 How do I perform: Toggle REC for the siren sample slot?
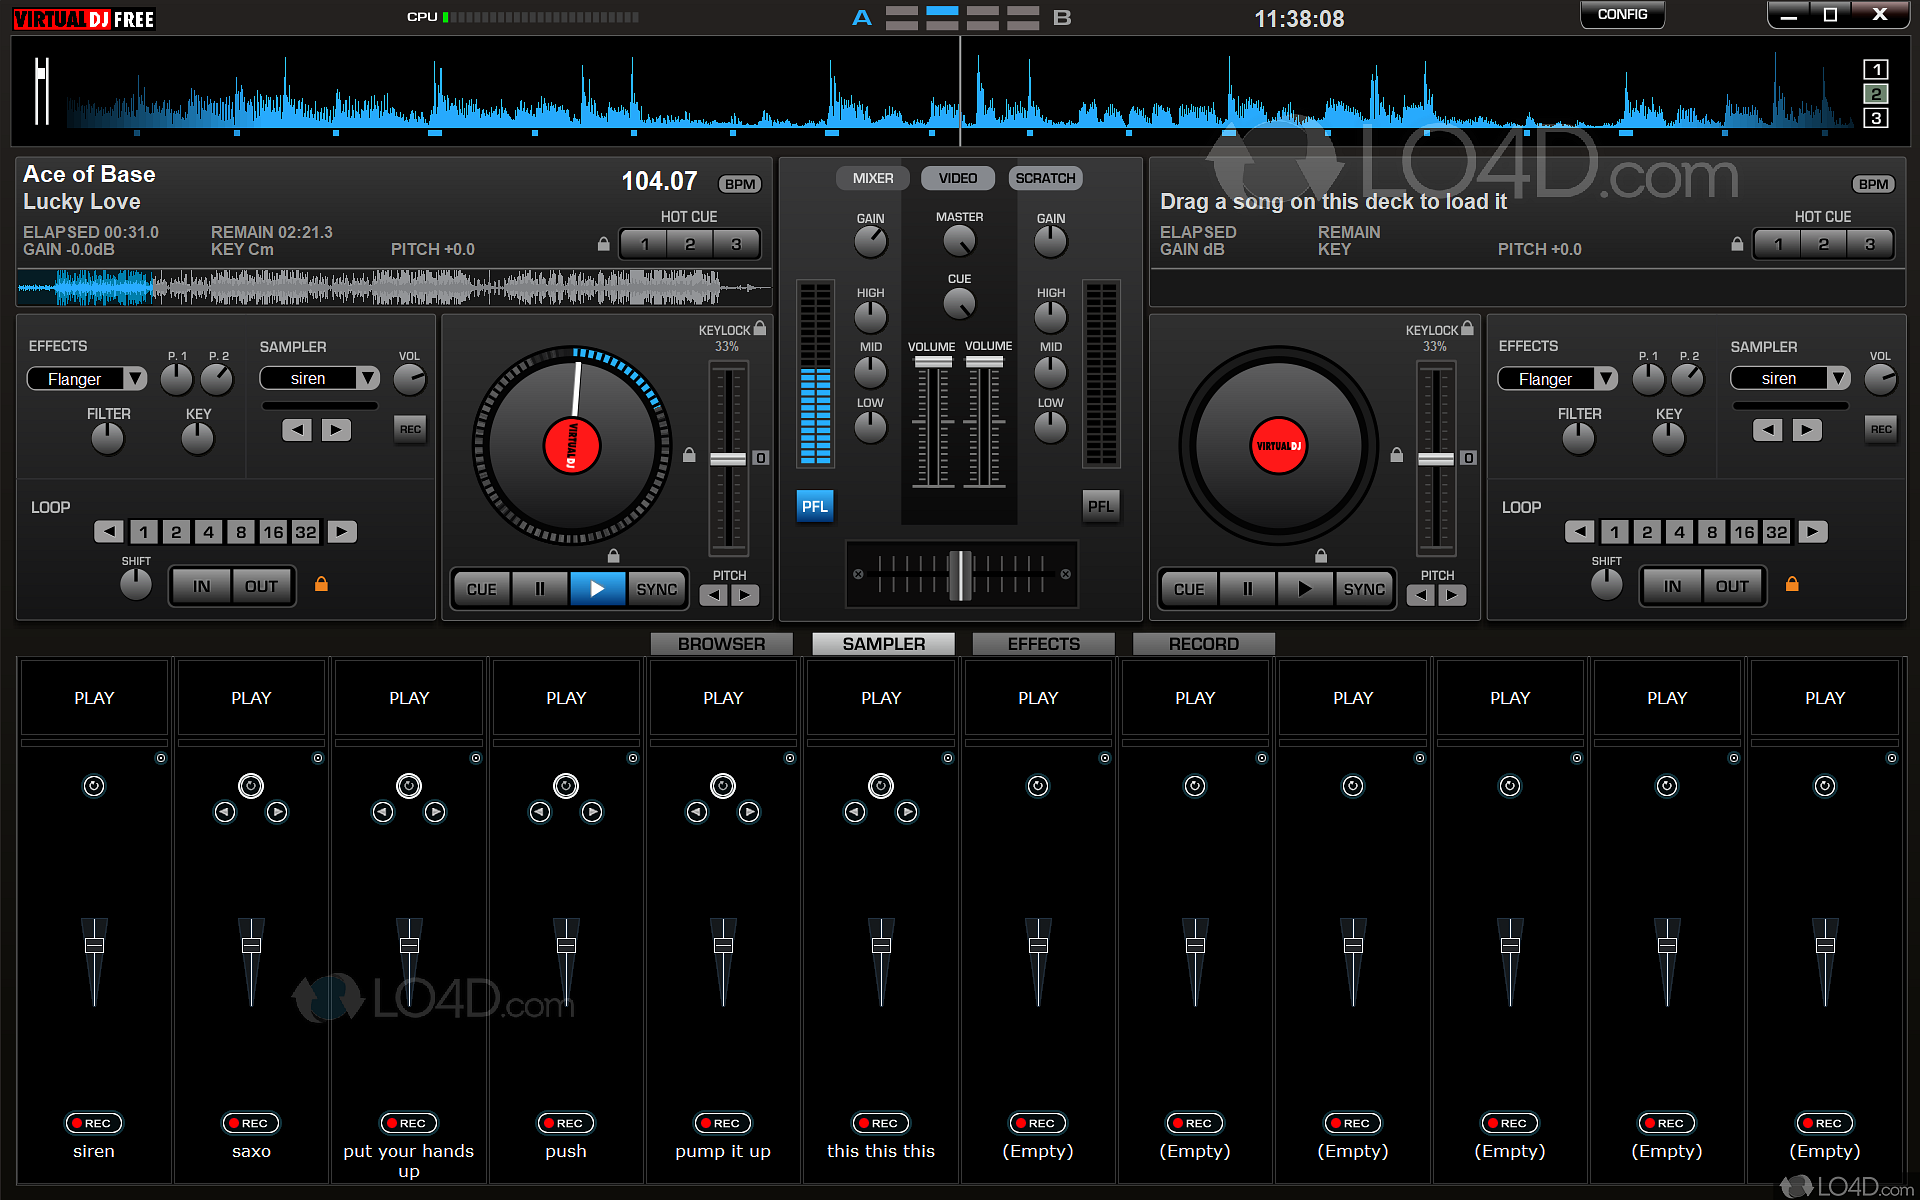coord(94,1123)
